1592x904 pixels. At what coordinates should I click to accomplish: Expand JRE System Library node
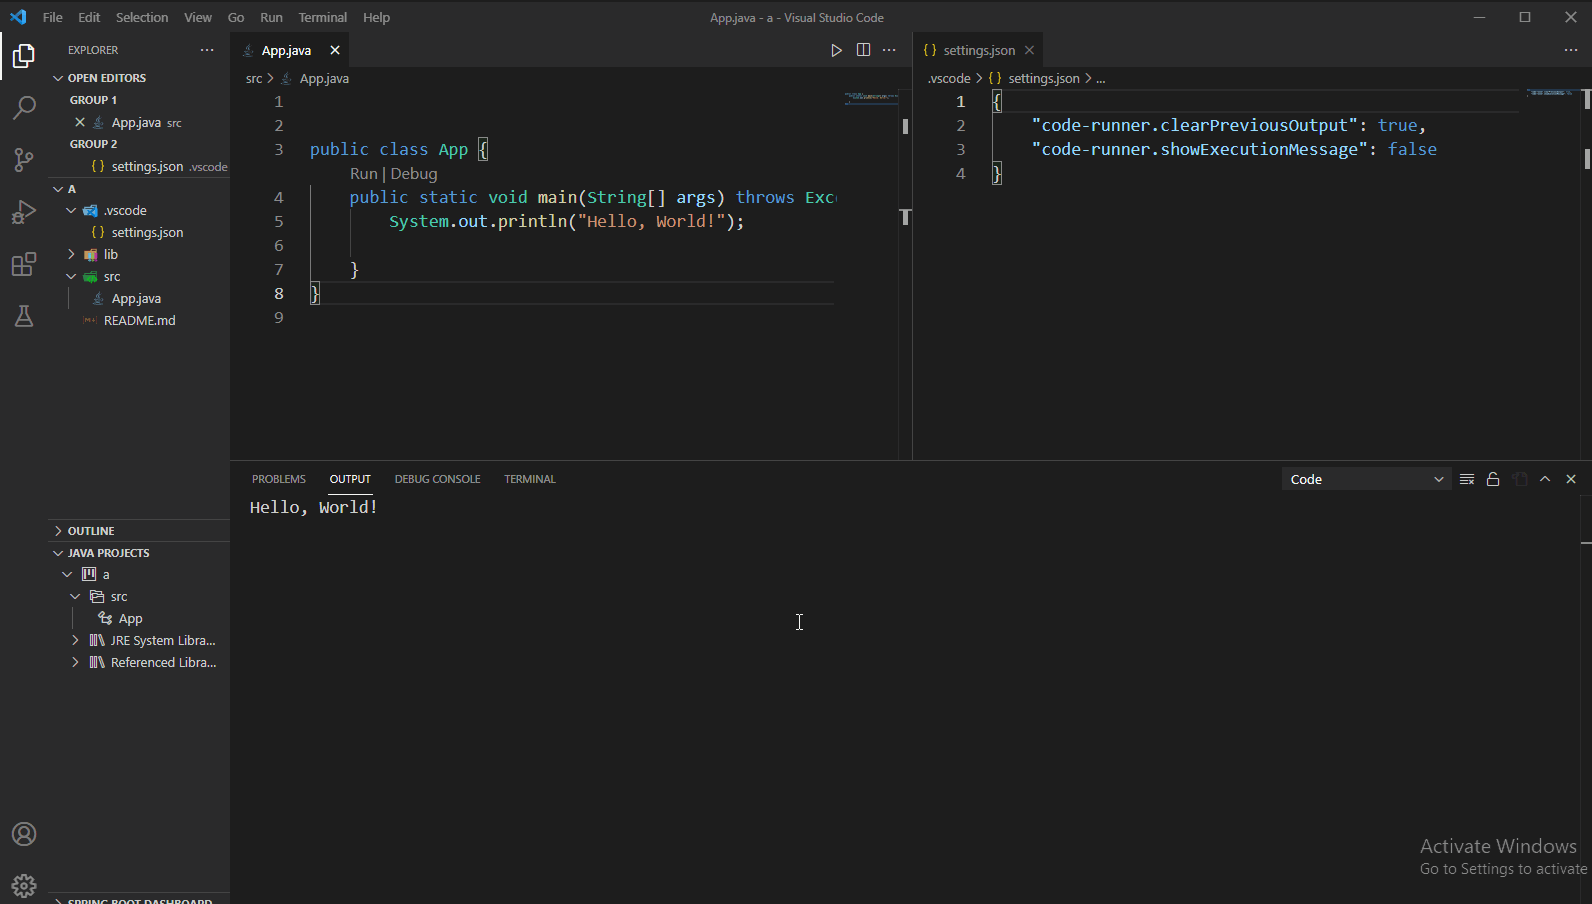point(75,640)
